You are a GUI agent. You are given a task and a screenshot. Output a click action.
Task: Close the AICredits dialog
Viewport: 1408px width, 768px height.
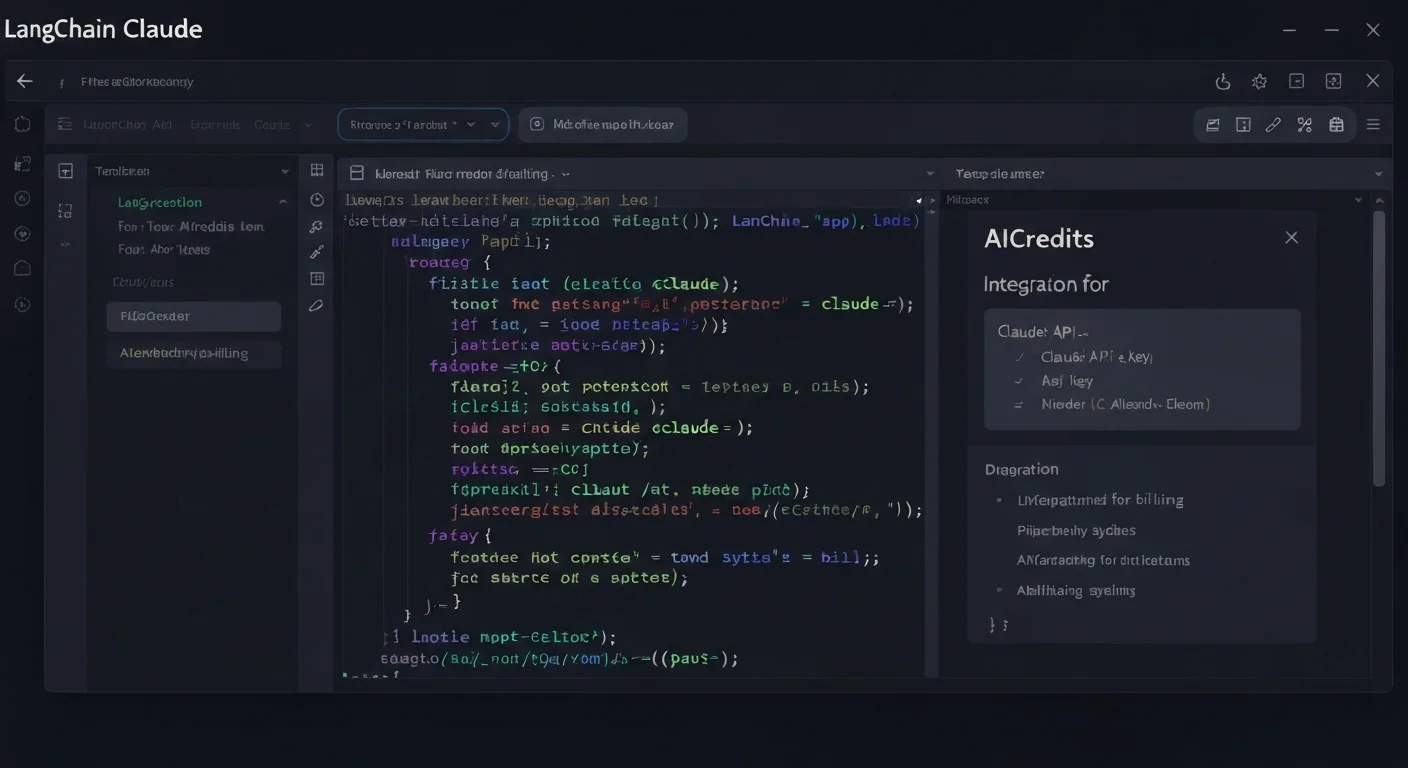1291,237
